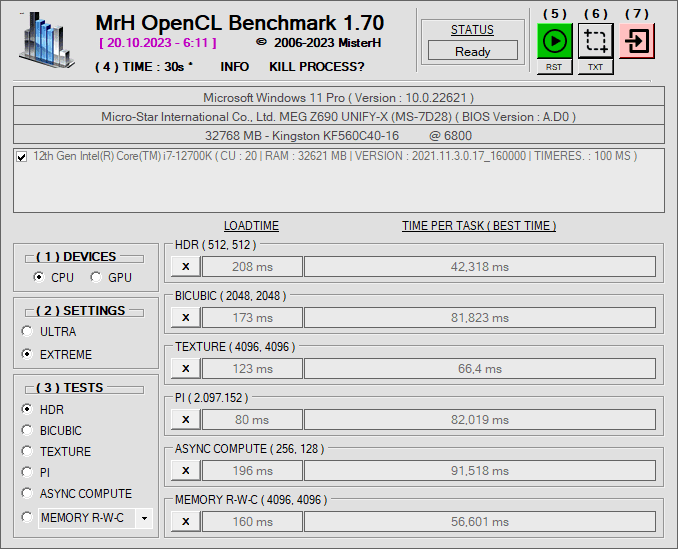678x549 pixels.
Task: Click the pink exit icon
Action: point(636,41)
